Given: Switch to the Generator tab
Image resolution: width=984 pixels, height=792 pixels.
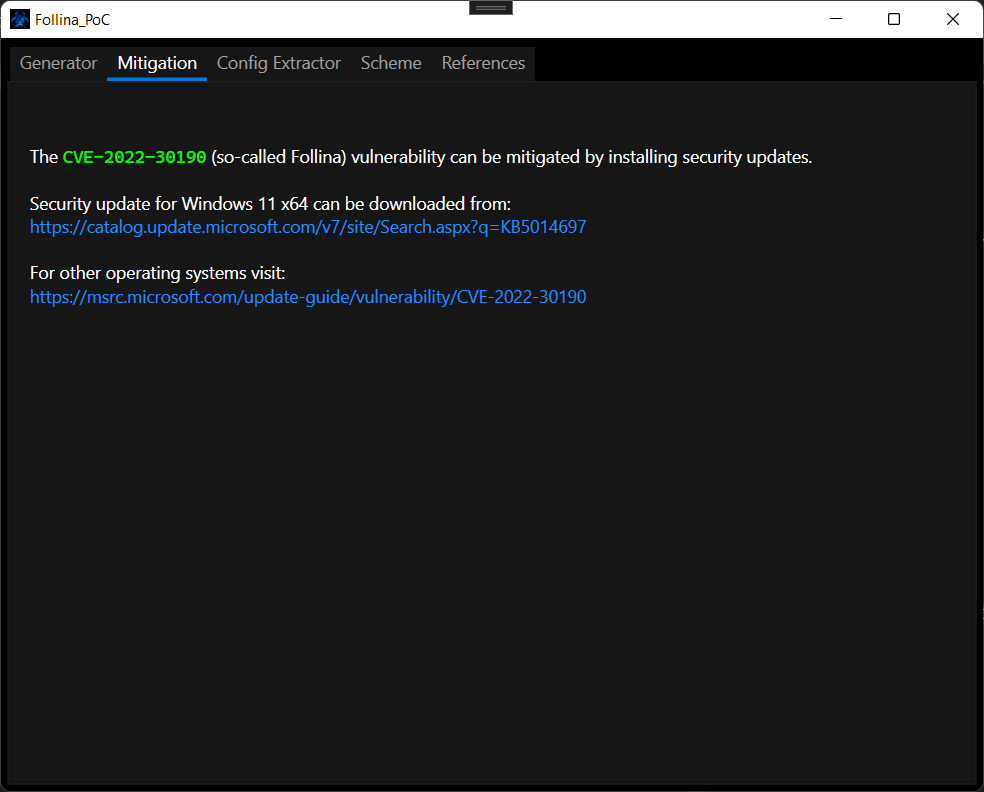Looking at the screenshot, I should [x=58, y=63].
